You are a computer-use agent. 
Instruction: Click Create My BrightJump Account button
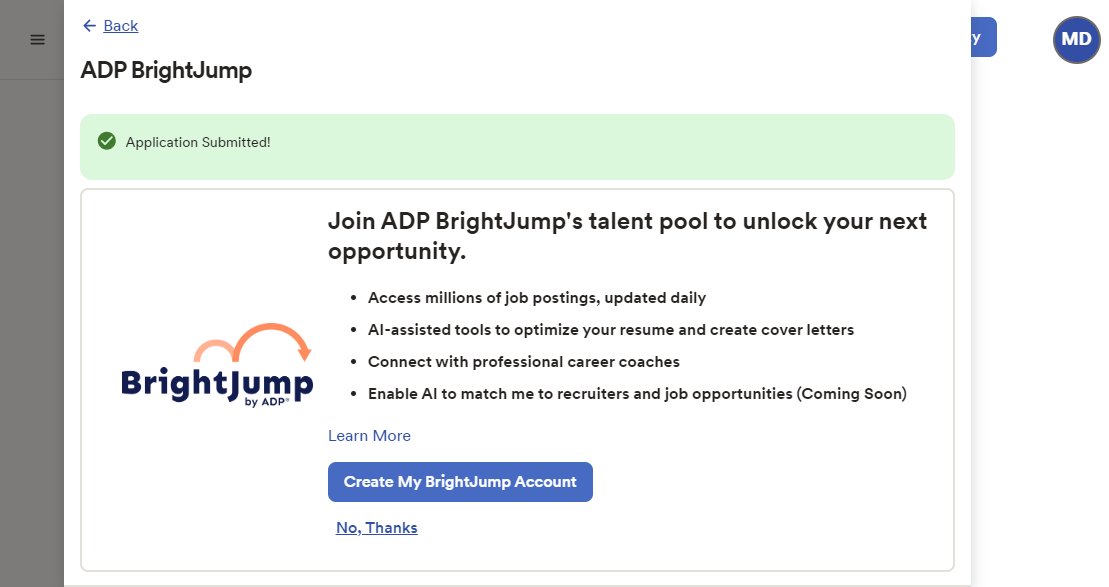pos(460,482)
